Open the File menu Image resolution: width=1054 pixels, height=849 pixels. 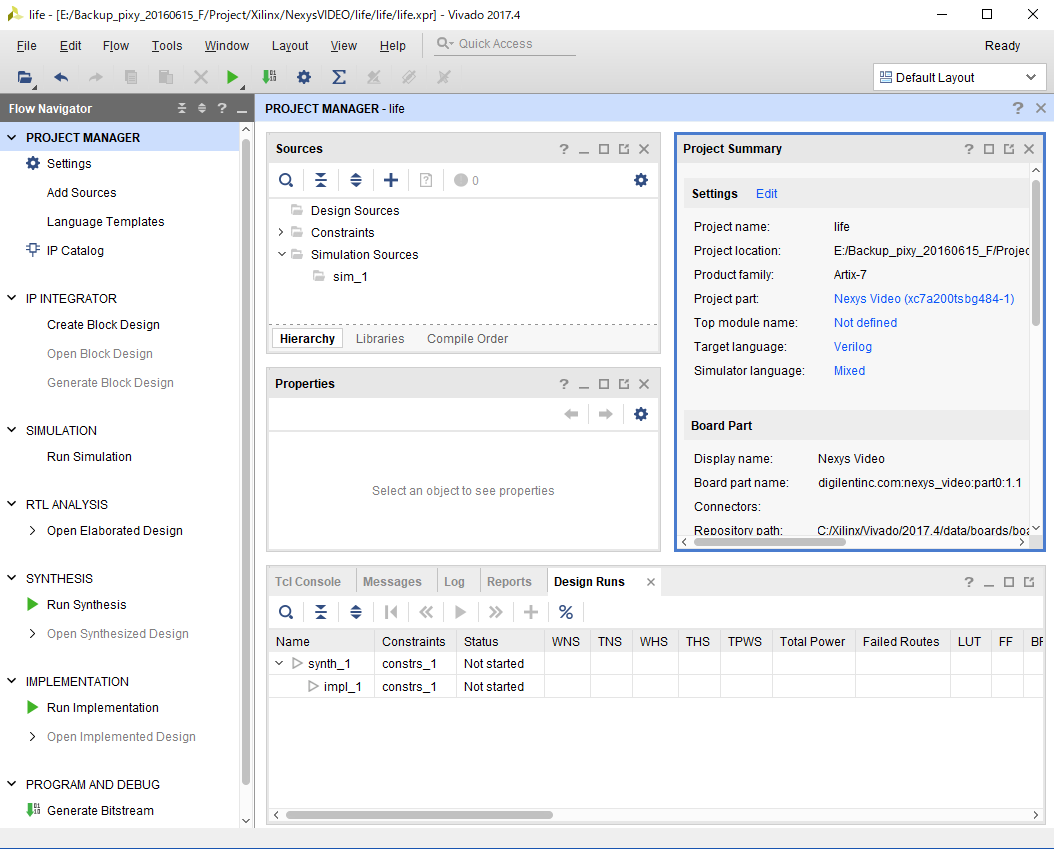click(27, 46)
